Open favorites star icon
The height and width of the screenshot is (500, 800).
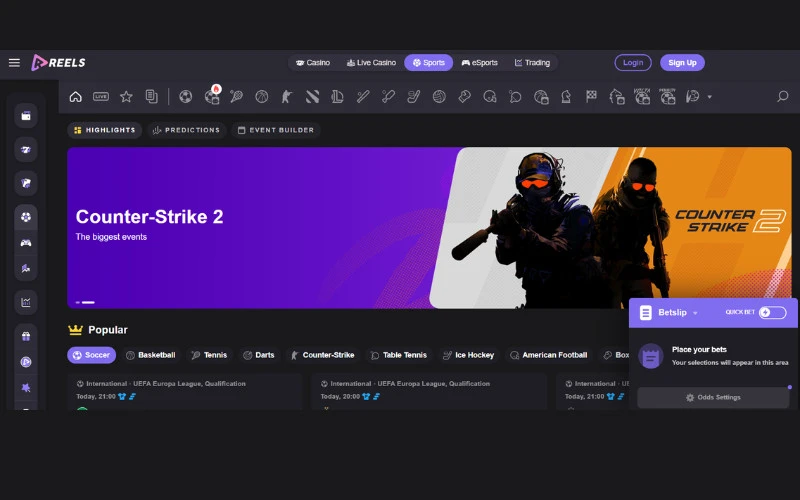pyautogui.click(x=126, y=96)
